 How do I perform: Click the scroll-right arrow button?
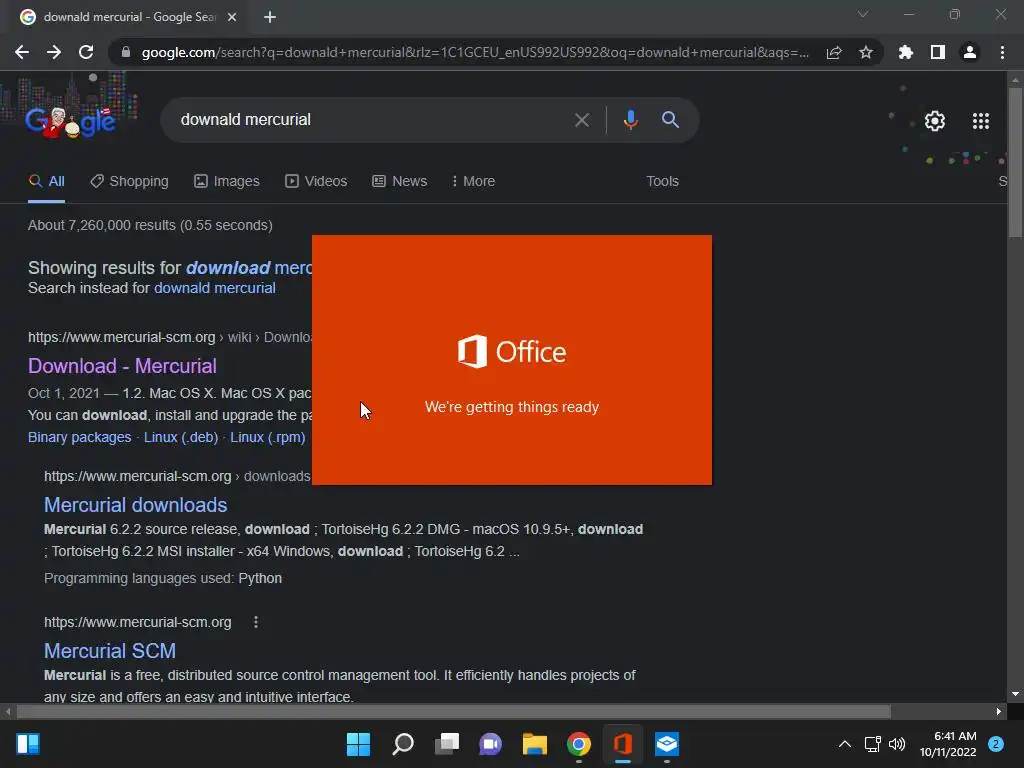999,711
